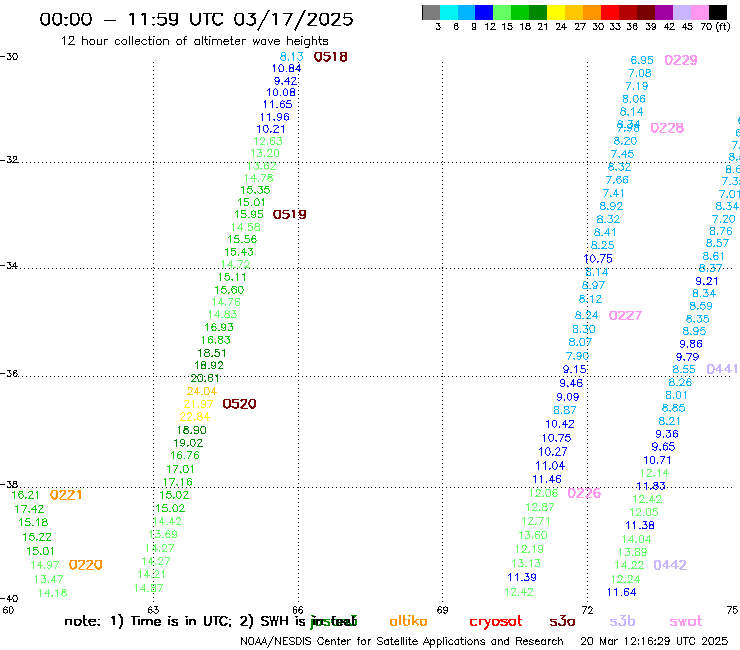Click the wave height value 17.42
740x650 pixels.
pos(29,509)
